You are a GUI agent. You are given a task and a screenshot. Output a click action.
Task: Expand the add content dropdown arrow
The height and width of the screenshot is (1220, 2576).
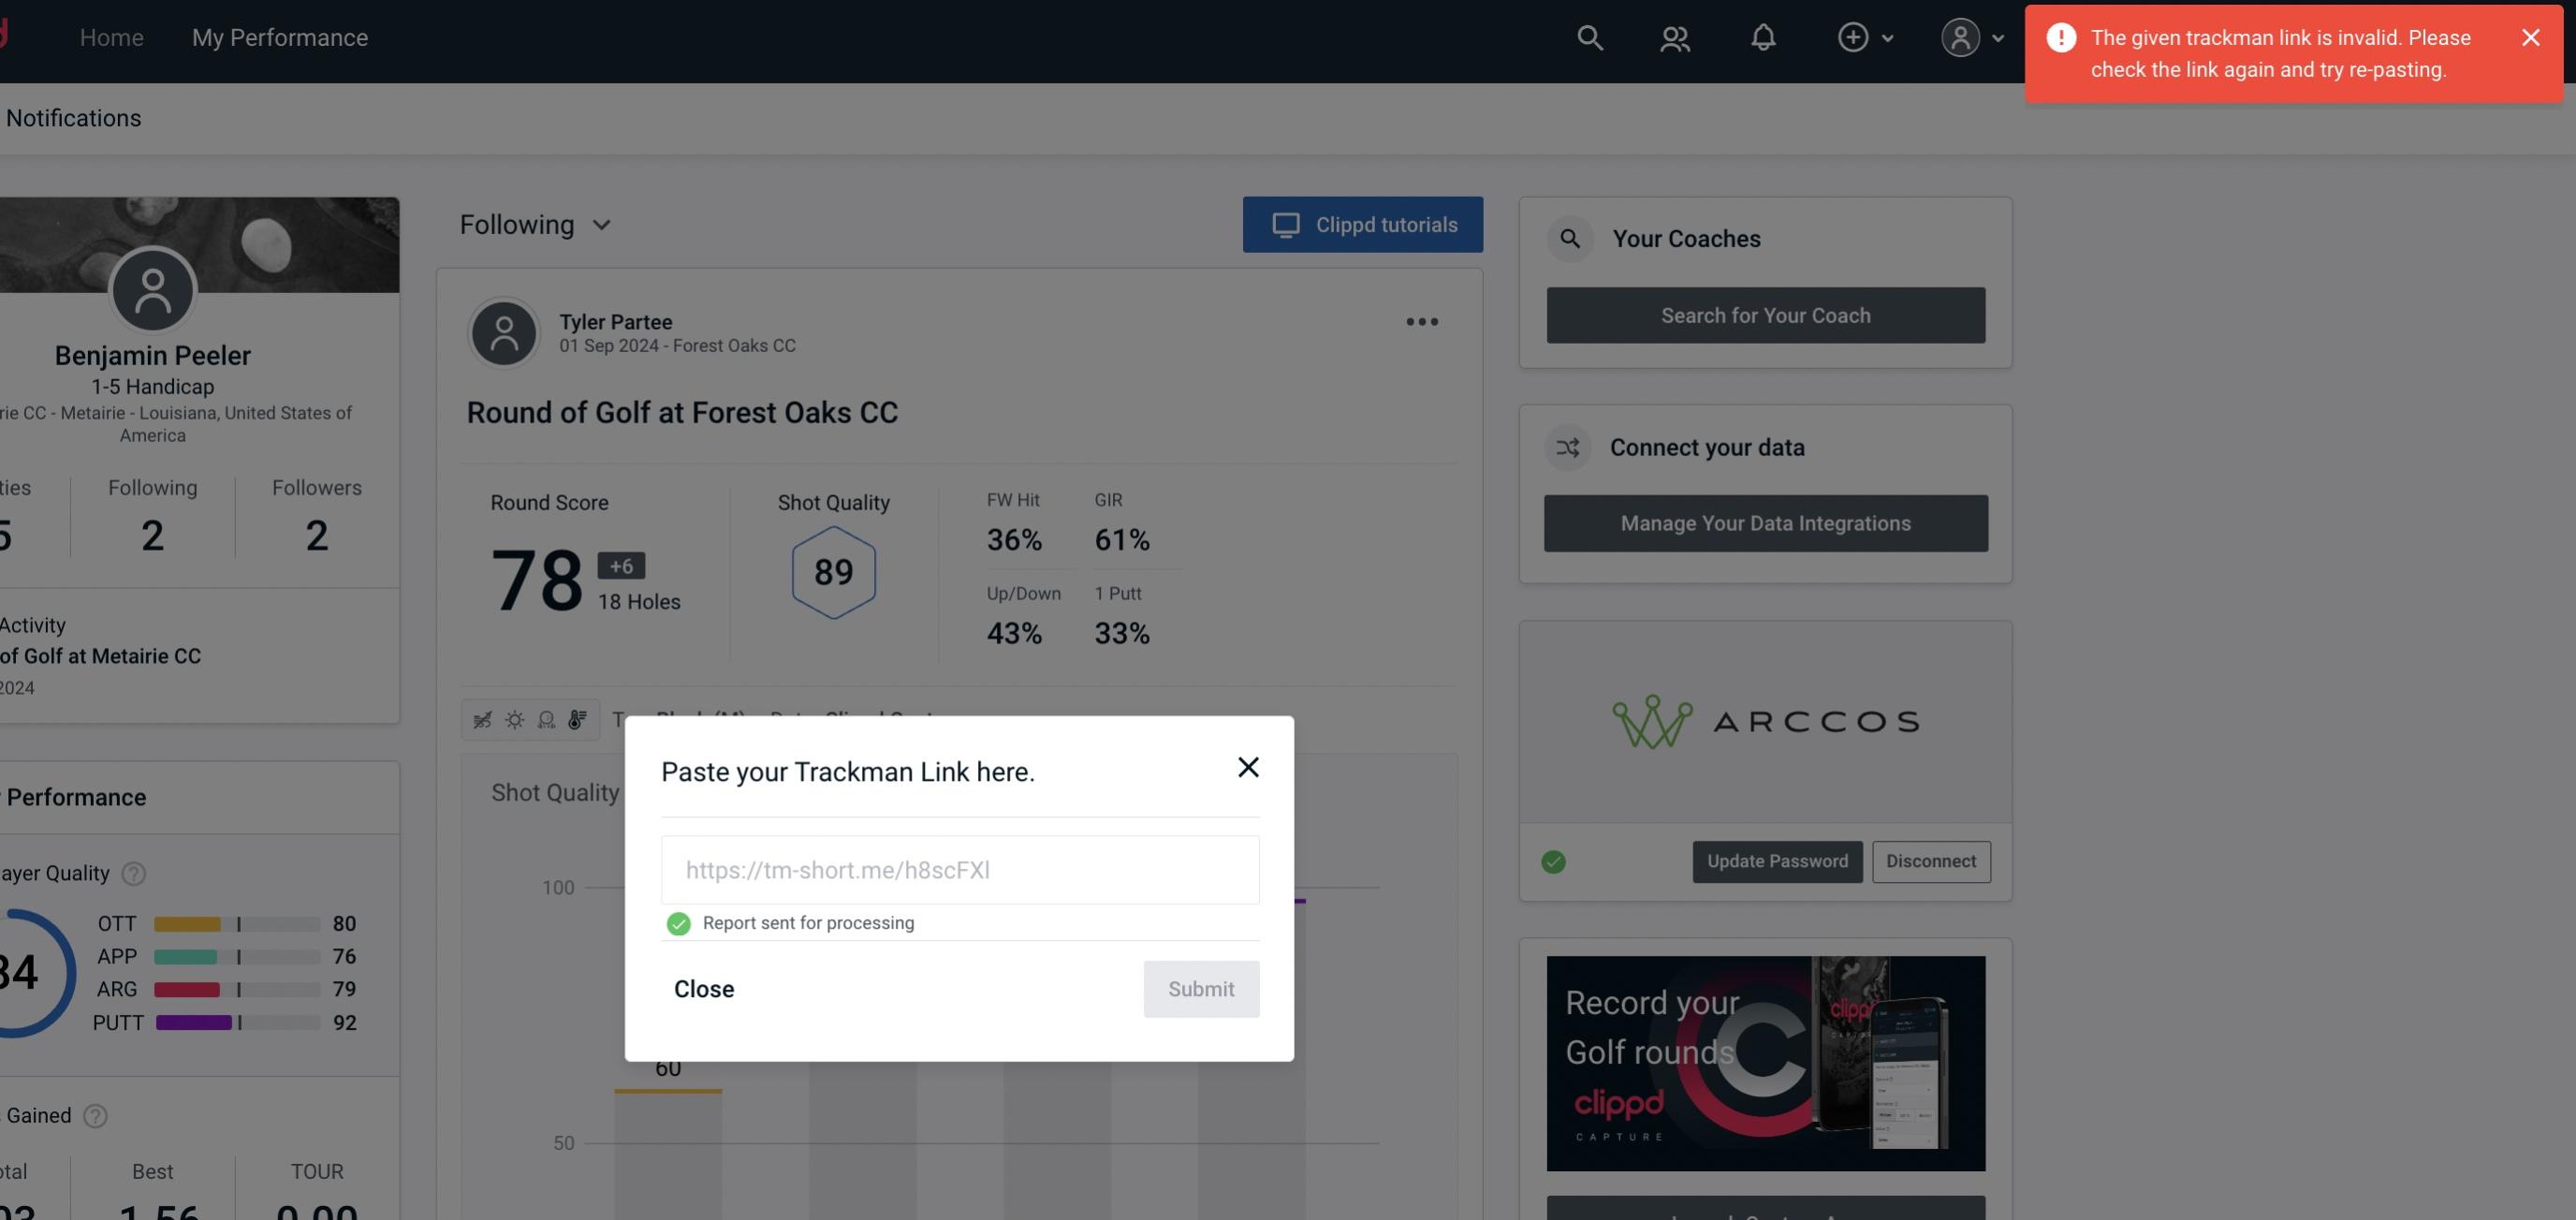pyautogui.click(x=1888, y=37)
